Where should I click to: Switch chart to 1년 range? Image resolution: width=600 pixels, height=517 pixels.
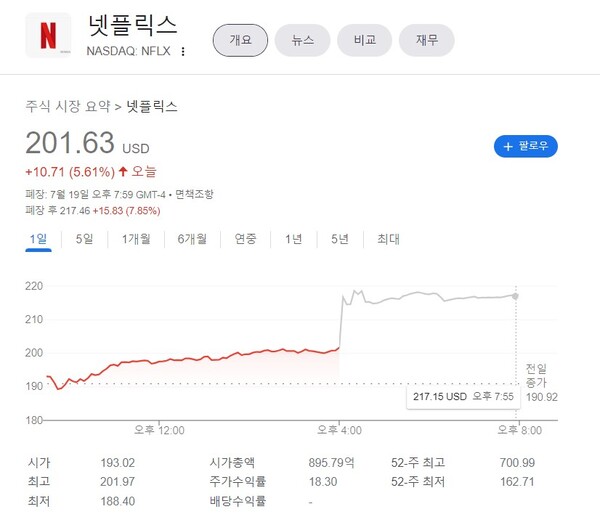tap(293, 239)
